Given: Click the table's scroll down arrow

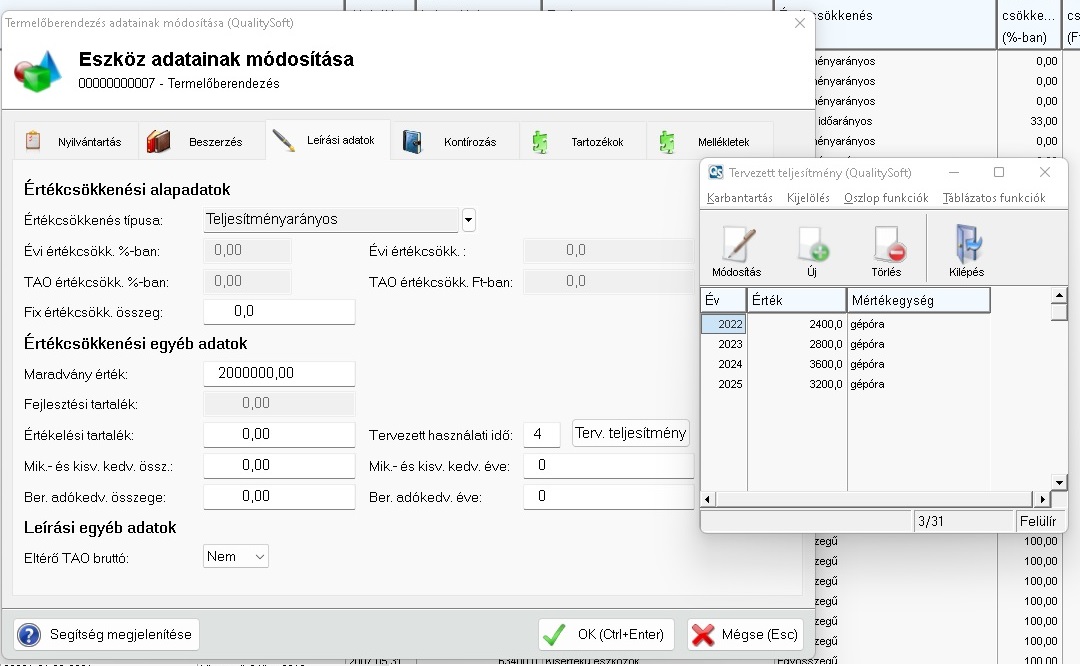Looking at the screenshot, I should click(x=1059, y=482).
